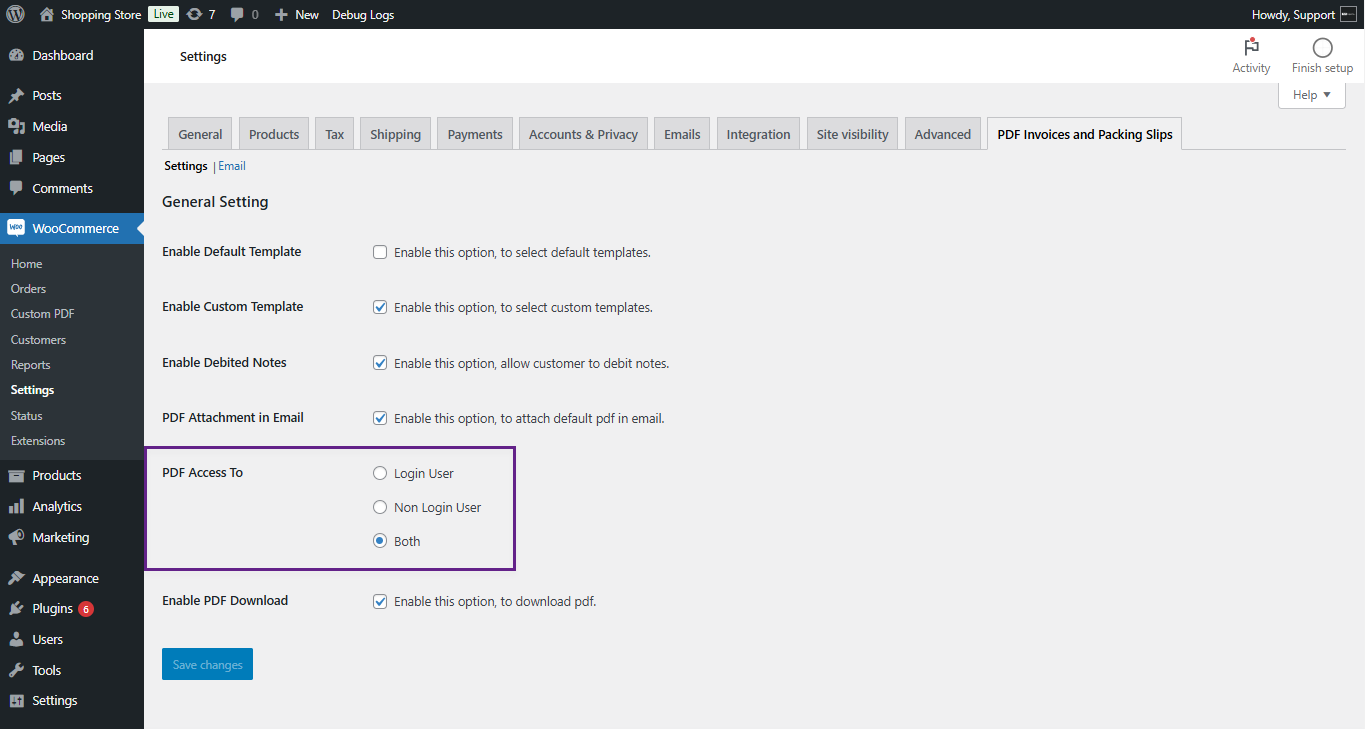
Task: Open the Advanced tab
Action: pos(943,134)
